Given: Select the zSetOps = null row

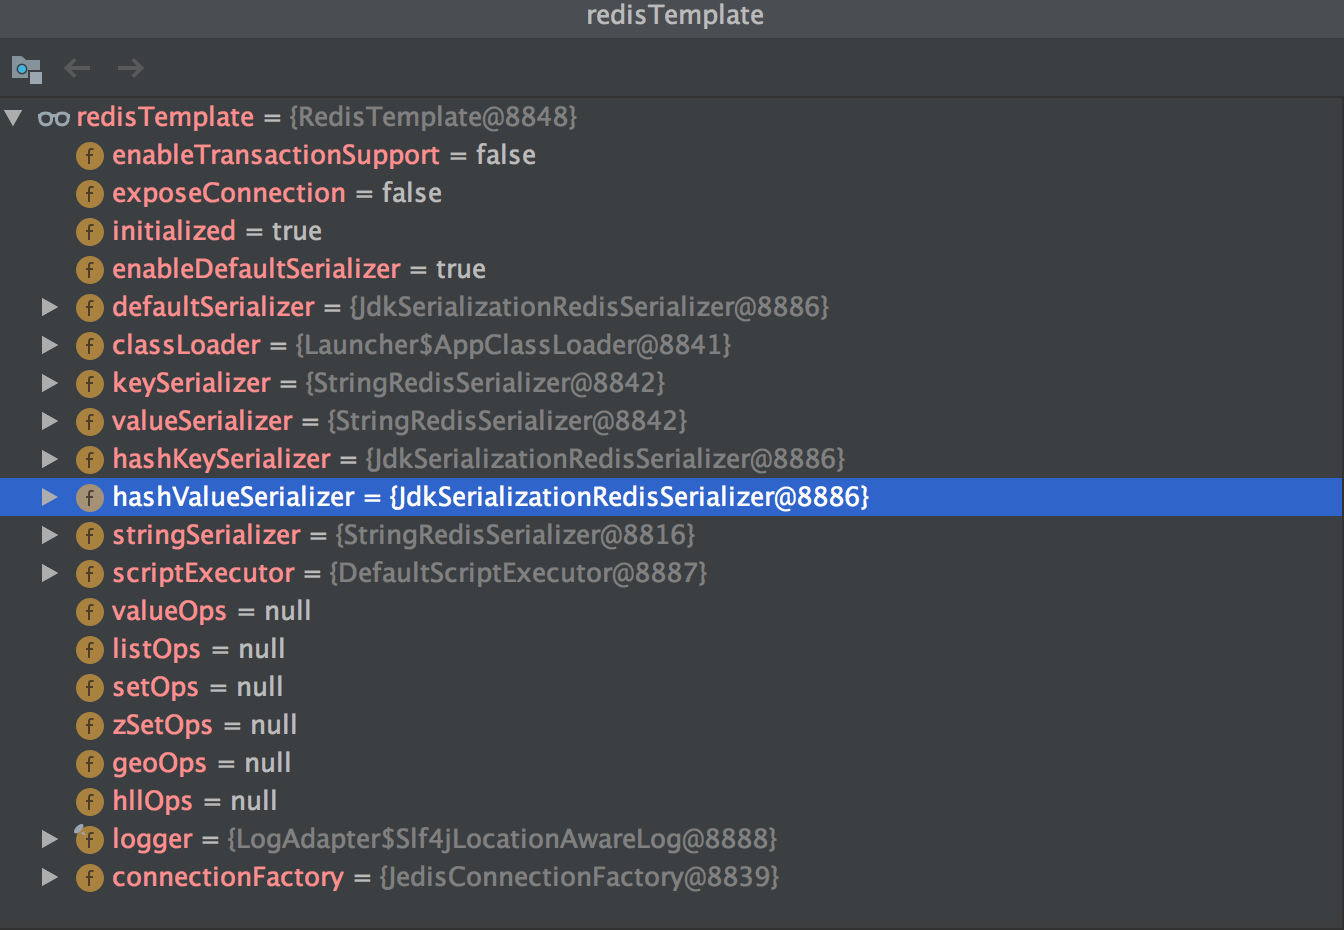Looking at the screenshot, I should click(672, 725).
